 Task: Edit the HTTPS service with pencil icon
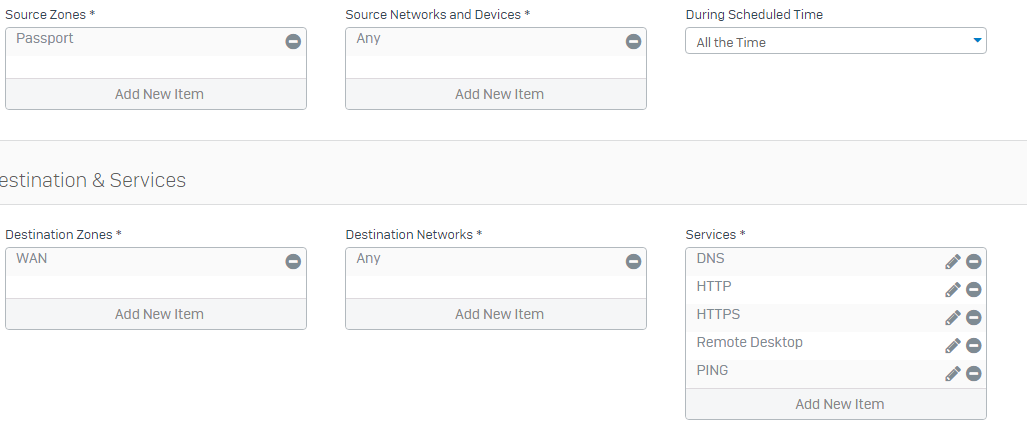pos(953,318)
